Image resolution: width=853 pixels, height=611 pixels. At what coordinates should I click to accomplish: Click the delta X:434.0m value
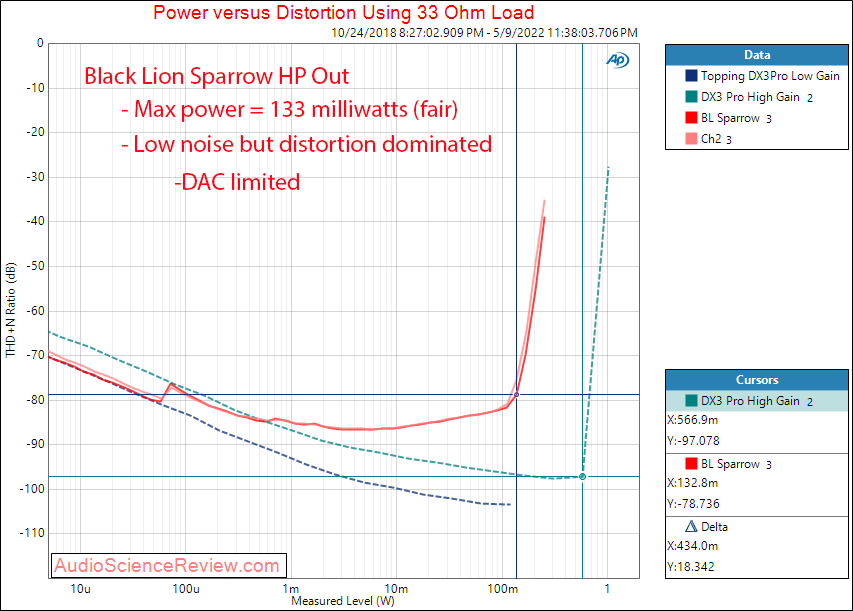point(693,546)
